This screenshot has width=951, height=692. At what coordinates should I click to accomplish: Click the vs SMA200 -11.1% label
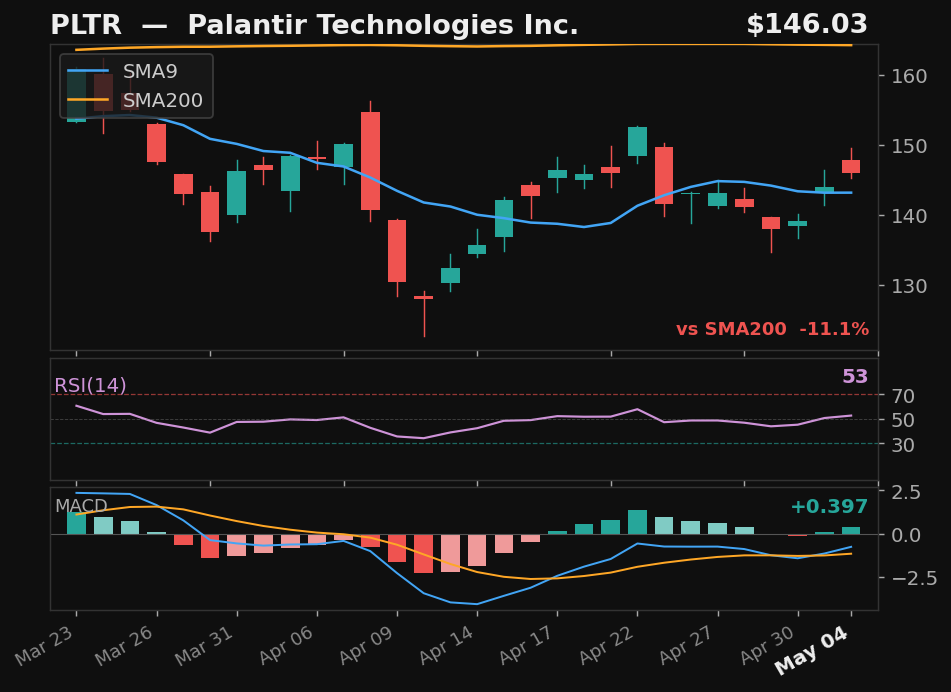tap(773, 329)
